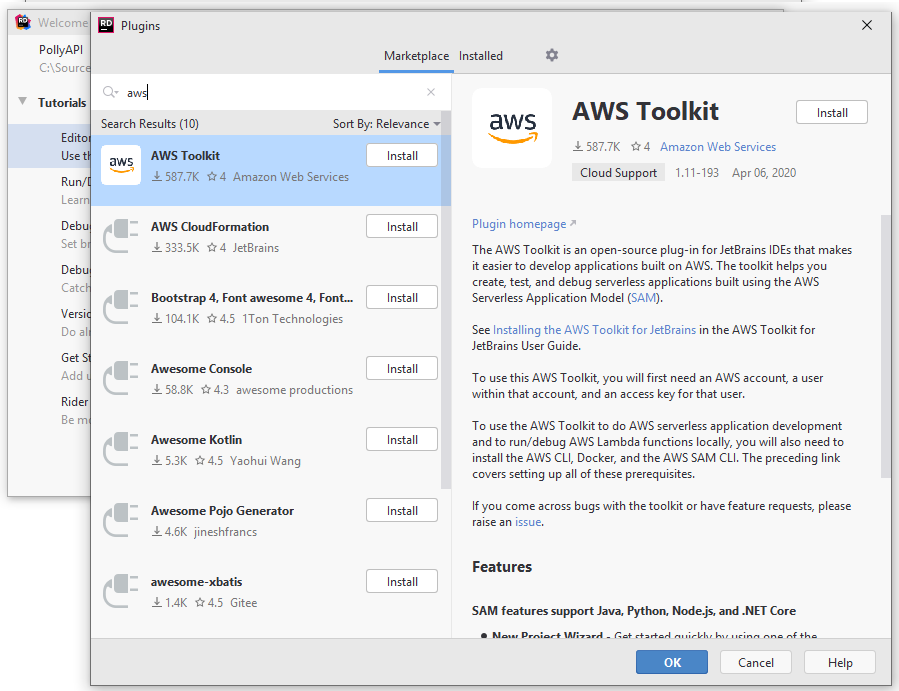Open the plugins settings gear icon
The image size is (899, 691).
(x=552, y=55)
